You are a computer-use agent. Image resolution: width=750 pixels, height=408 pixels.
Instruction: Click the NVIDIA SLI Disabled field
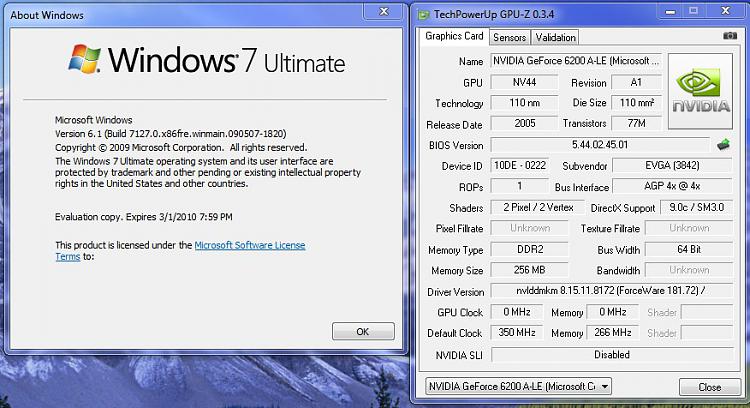612,354
